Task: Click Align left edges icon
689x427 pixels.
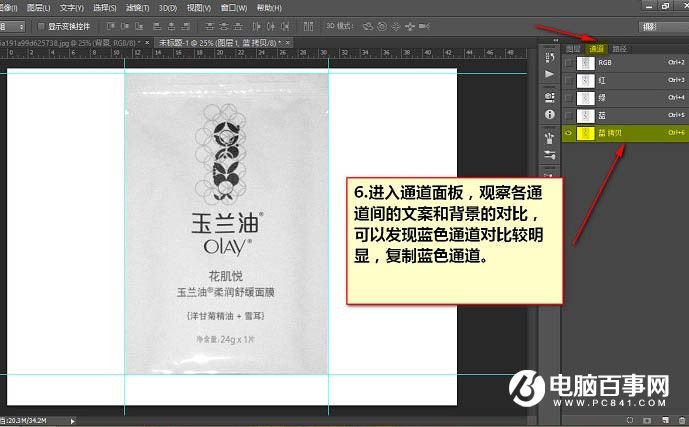Action: pyautogui.click(x=157, y=26)
